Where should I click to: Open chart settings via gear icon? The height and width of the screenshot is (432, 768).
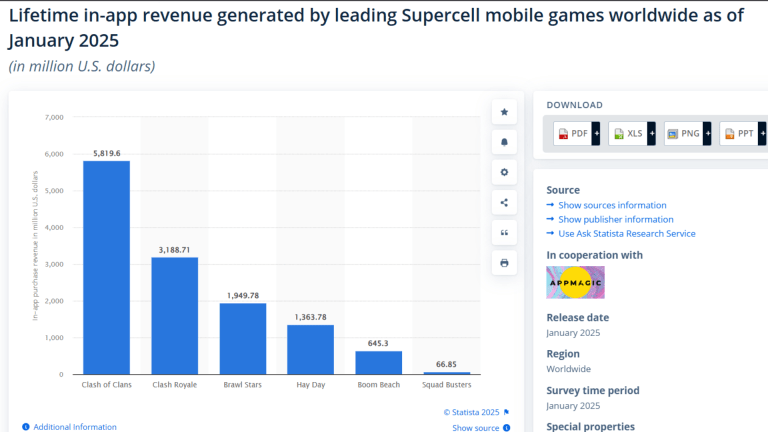(x=504, y=172)
